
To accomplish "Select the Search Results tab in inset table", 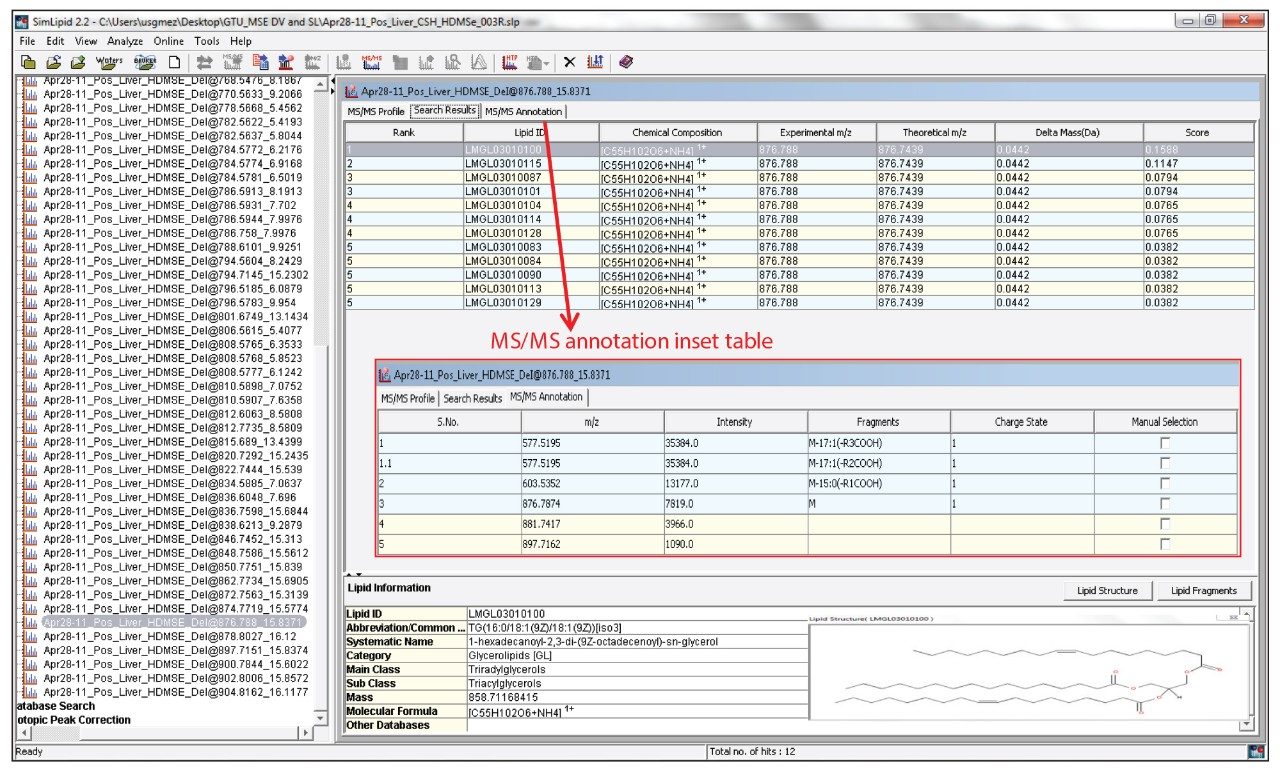I will click(x=473, y=398).
